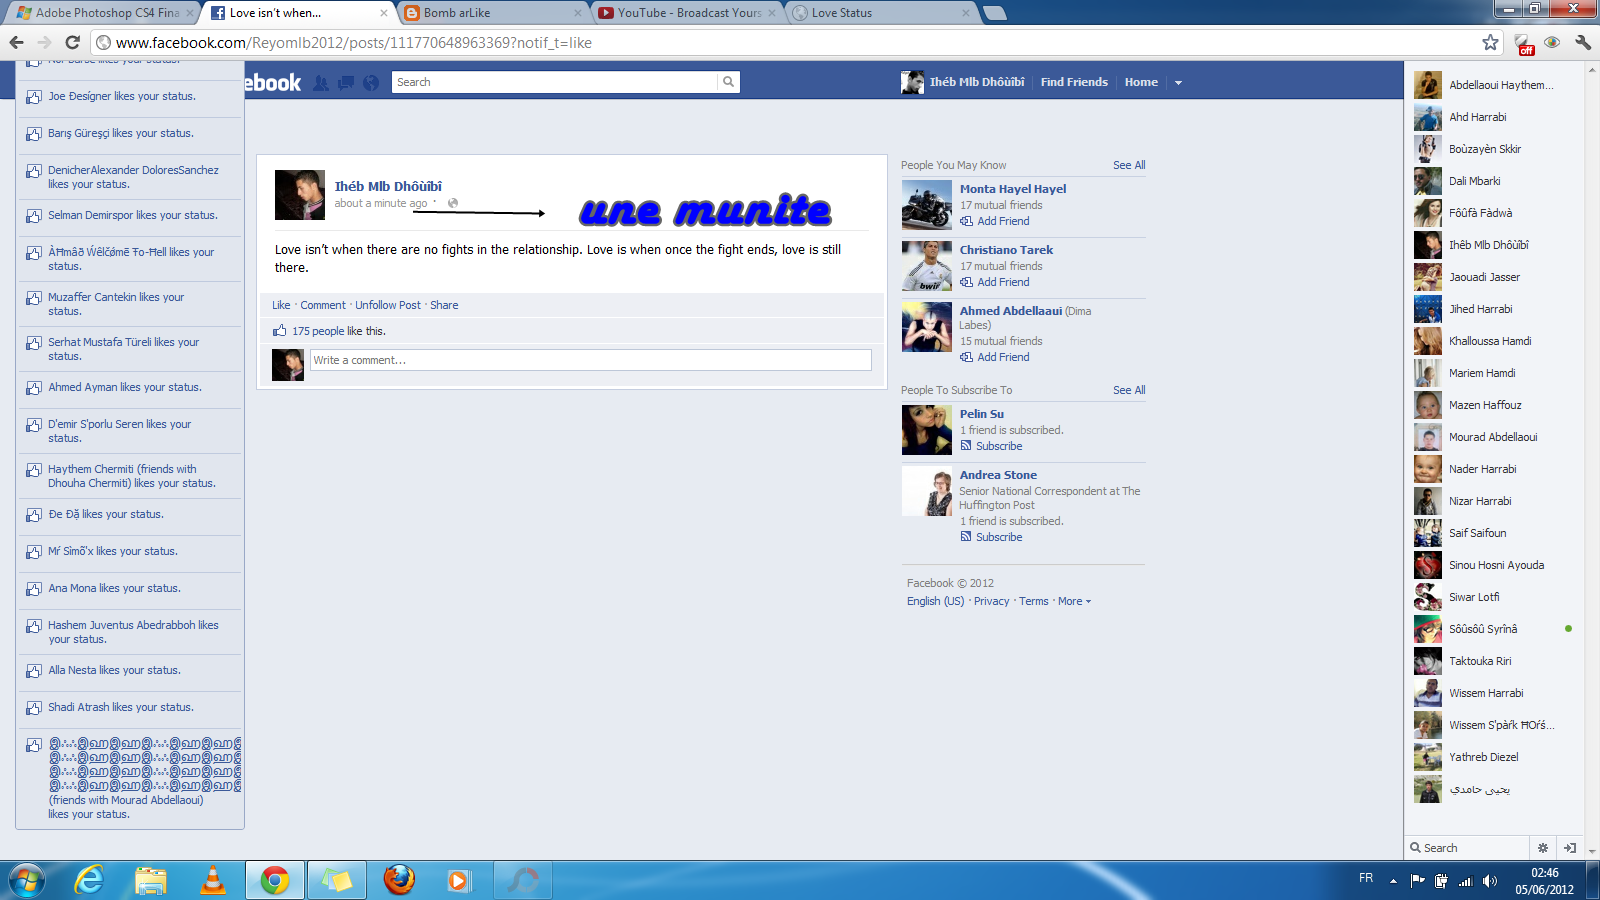The image size is (1600, 900).
Task: Switch to Love Status tab
Action: point(880,13)
